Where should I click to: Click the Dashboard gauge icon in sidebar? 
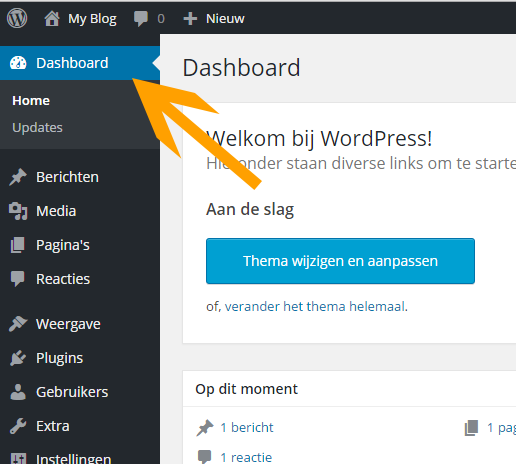coord(18,63)
